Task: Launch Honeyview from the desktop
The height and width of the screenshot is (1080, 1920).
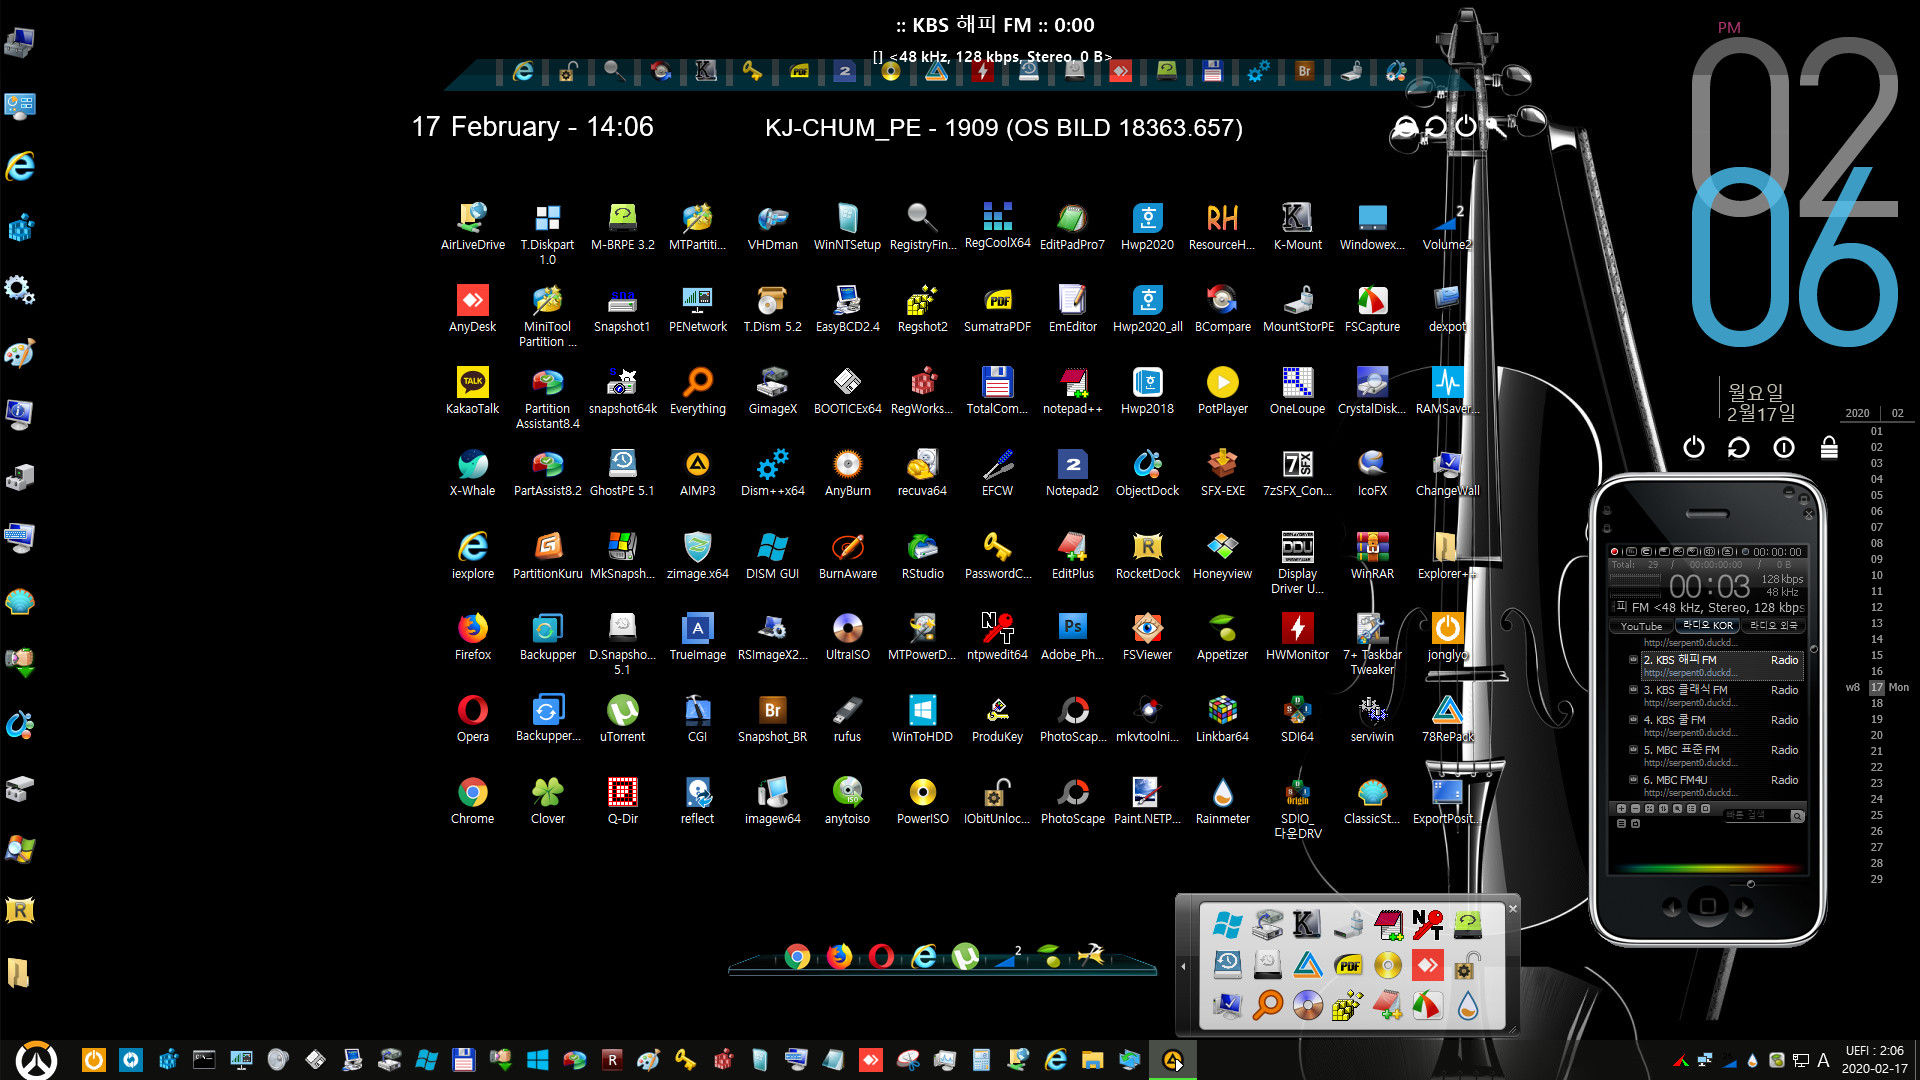Action: pyautogui.click(x=1222, y=555)
